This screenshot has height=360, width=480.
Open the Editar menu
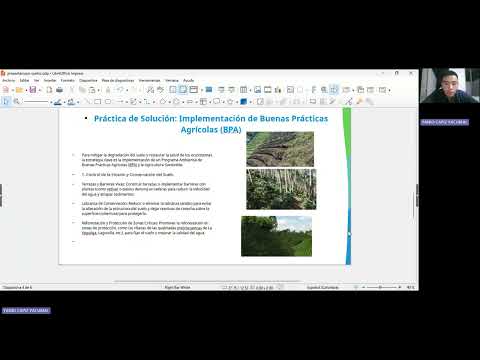[x=24, y=80]
